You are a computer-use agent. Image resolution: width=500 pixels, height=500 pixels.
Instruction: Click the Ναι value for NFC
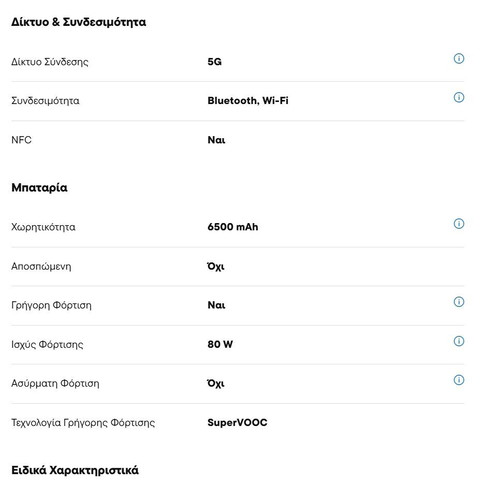pyautogui.click(x=216, y=140)
